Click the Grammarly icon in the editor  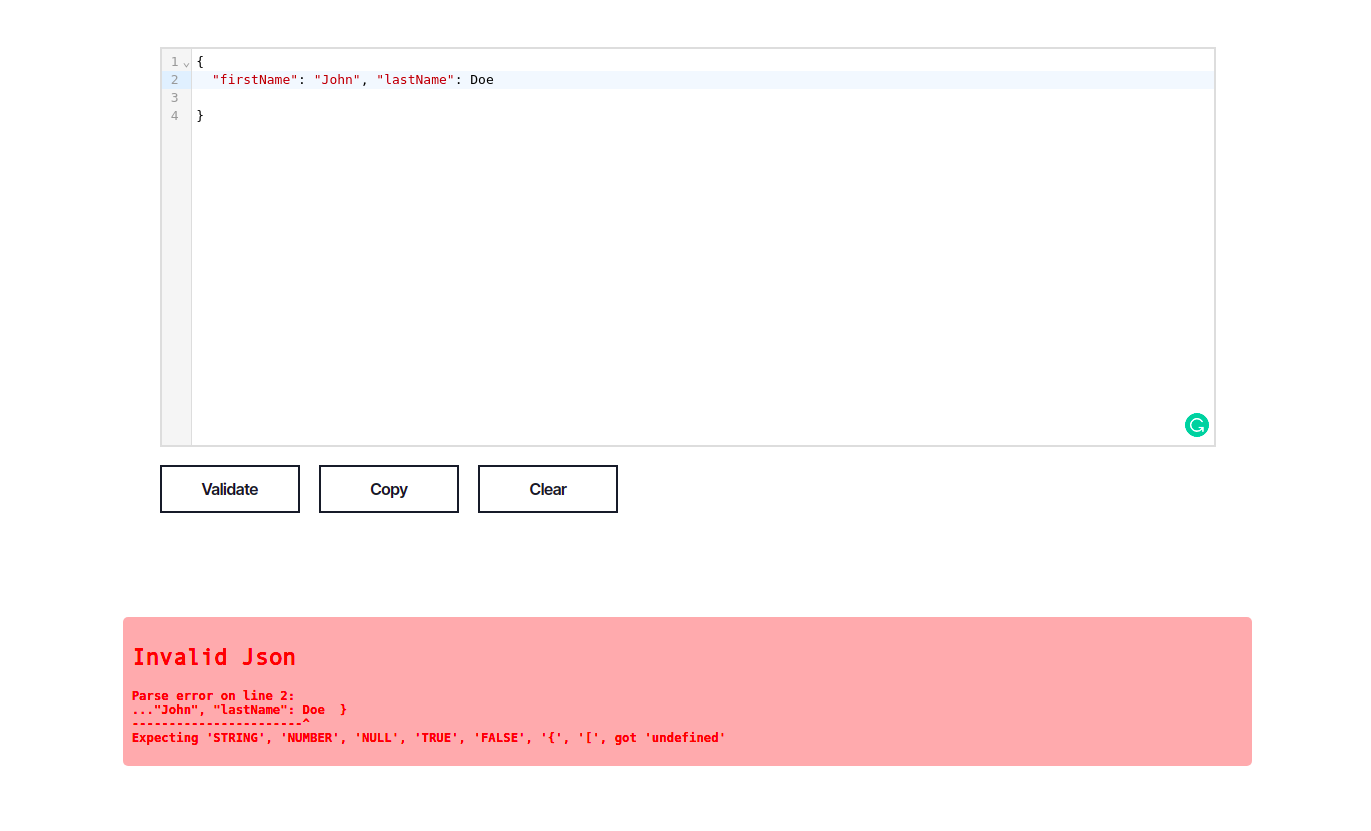[1197, 425]
